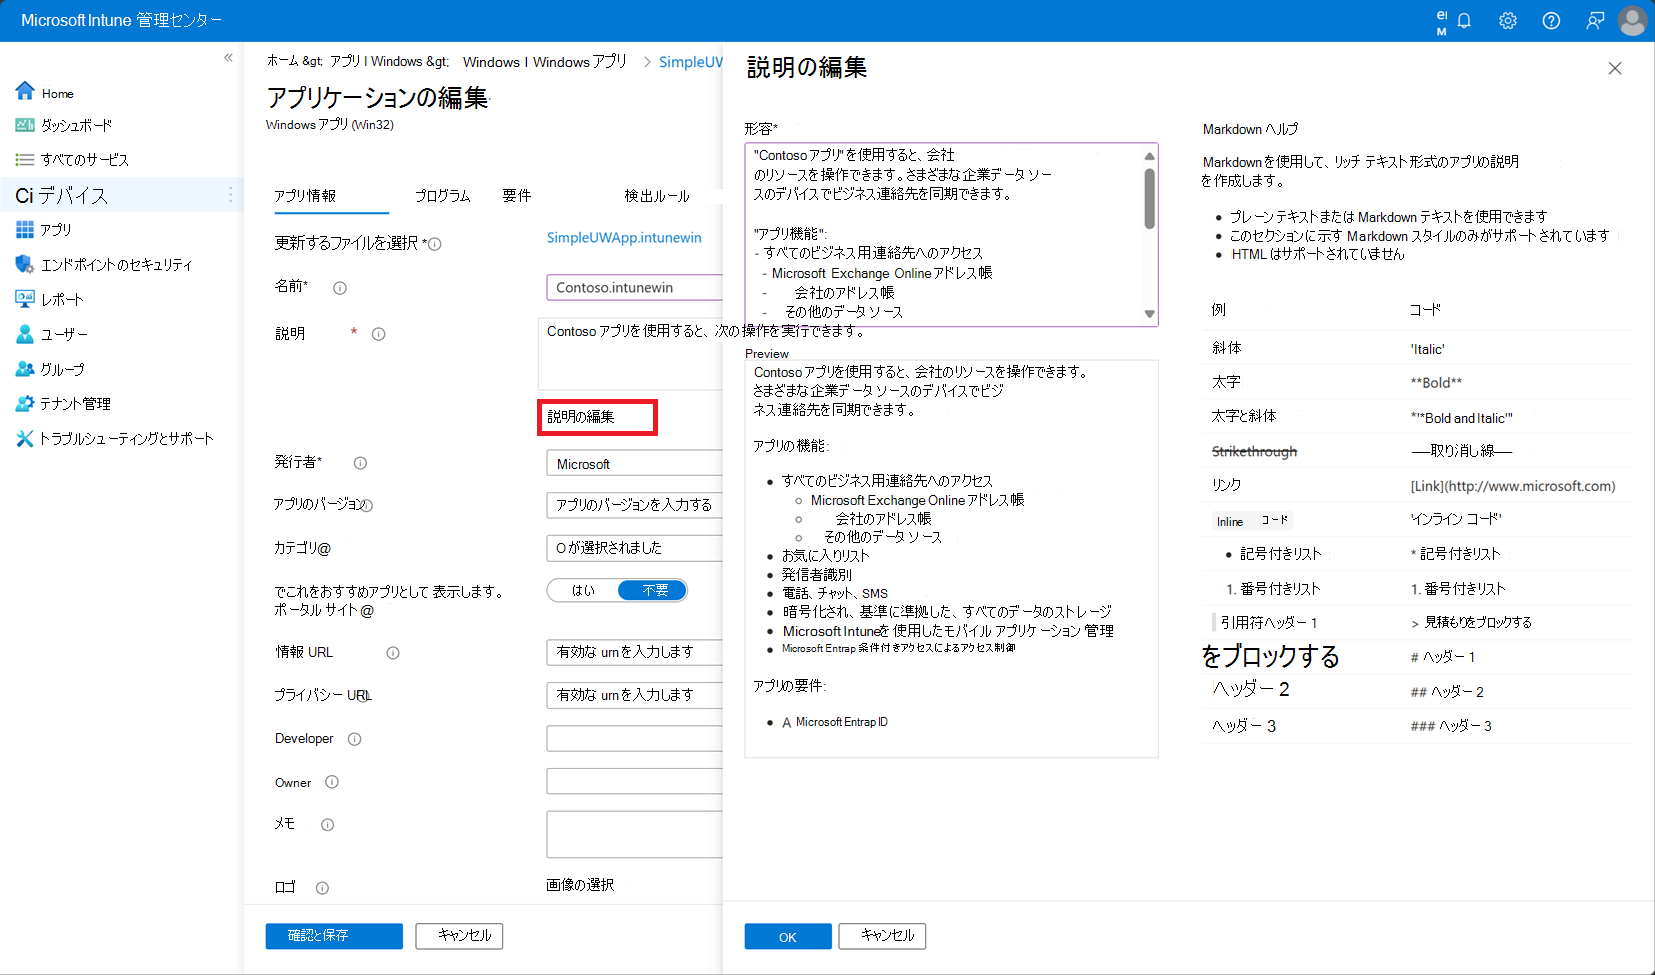Select はい on featured app toggle
This screenshot has height=975, width=1655.
(583, 591)
